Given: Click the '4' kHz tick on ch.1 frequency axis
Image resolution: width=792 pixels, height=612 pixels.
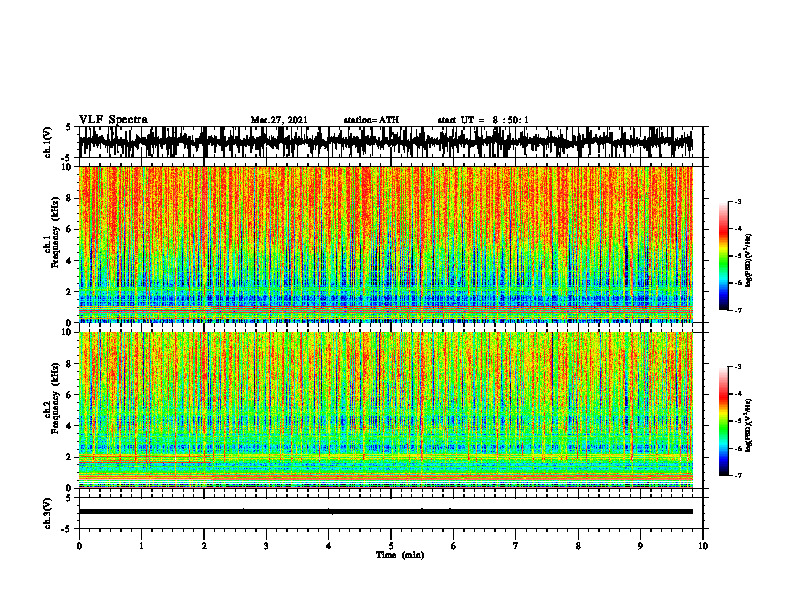Looking at the screenshot, I should pyautogui.click(x=70, y=261).
